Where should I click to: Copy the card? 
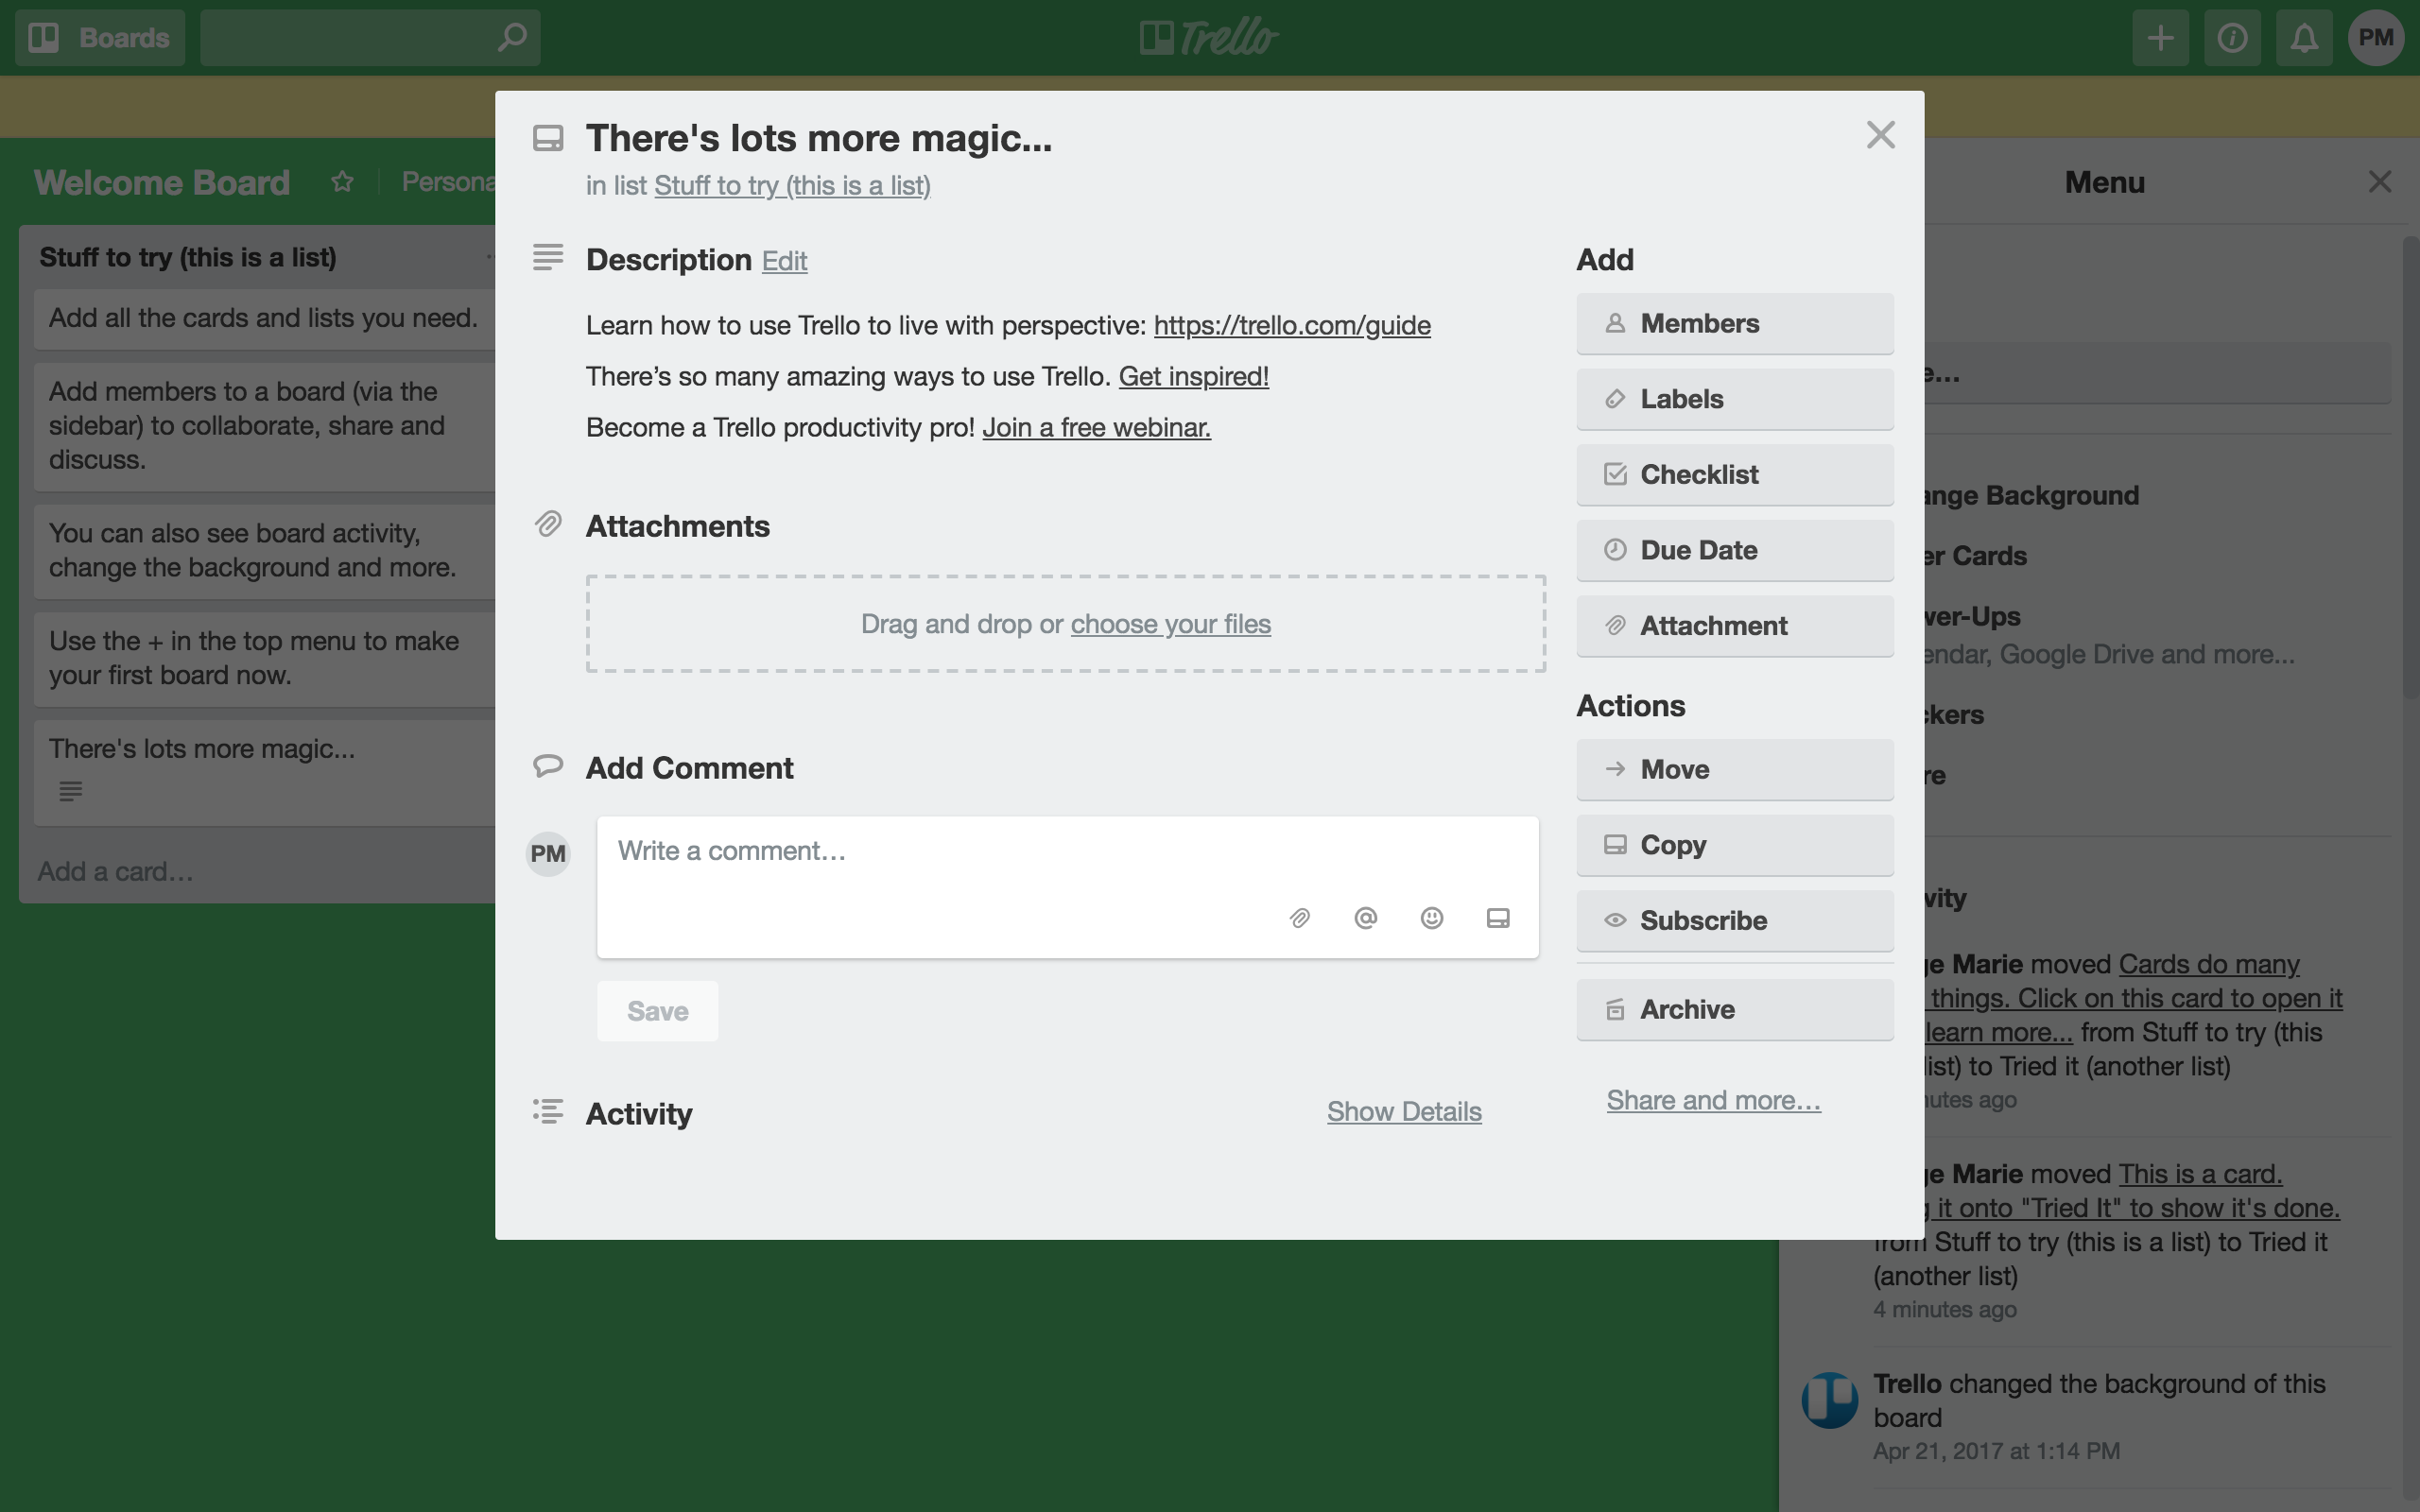[1734, 845]
